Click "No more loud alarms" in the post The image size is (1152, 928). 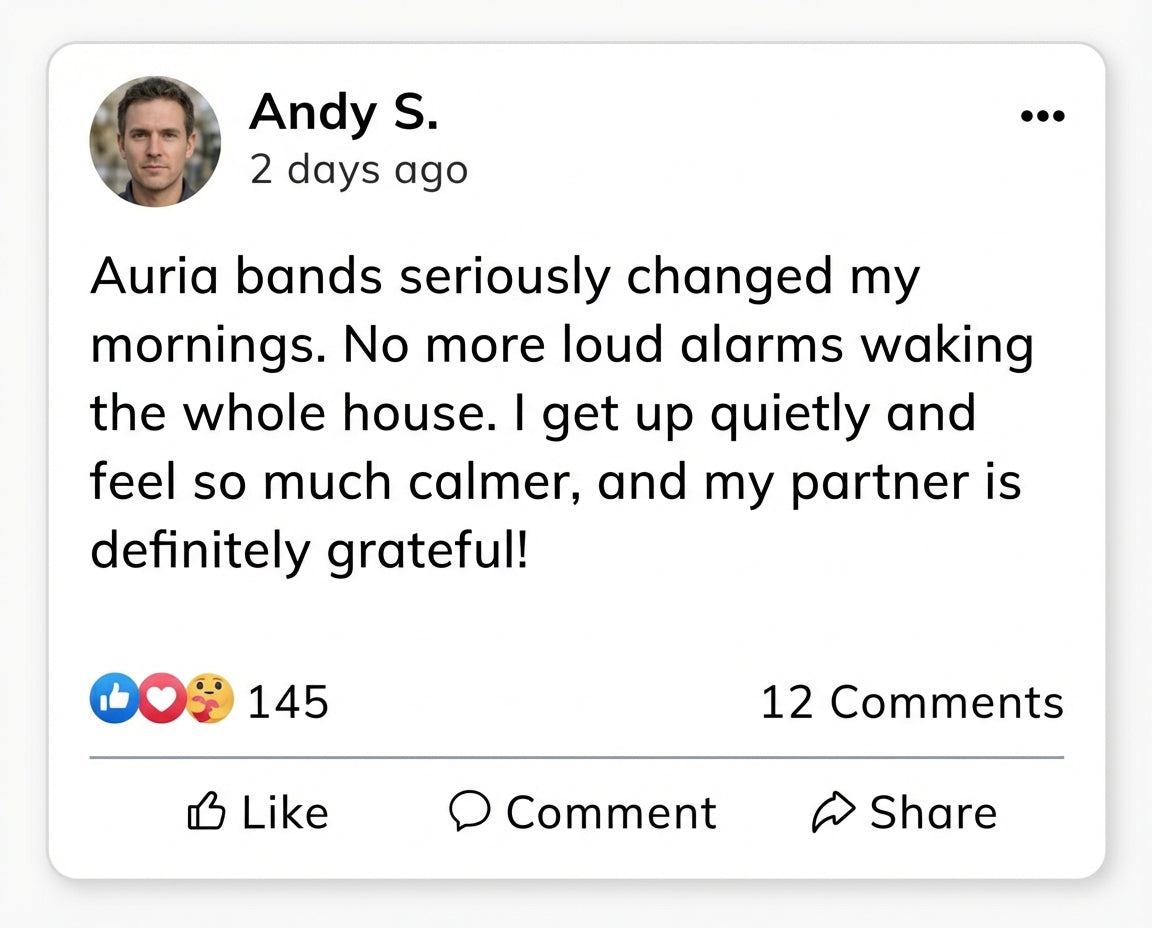tap(505, 346)
